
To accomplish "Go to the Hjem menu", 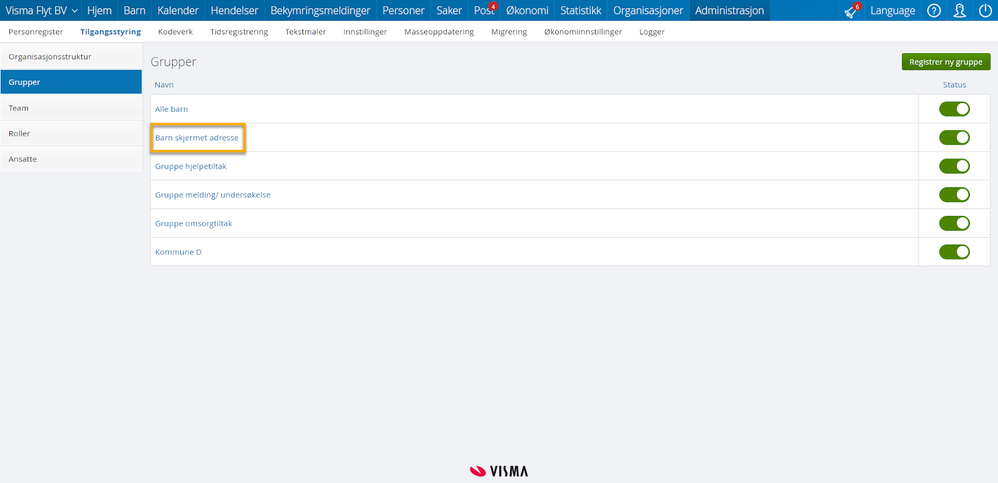I will (100, 11).
